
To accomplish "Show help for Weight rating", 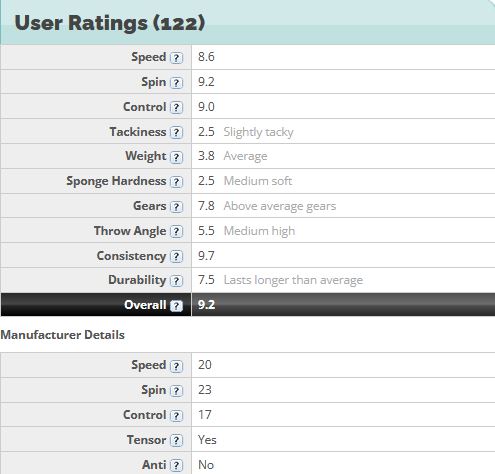I will click(x=176, y=157).
